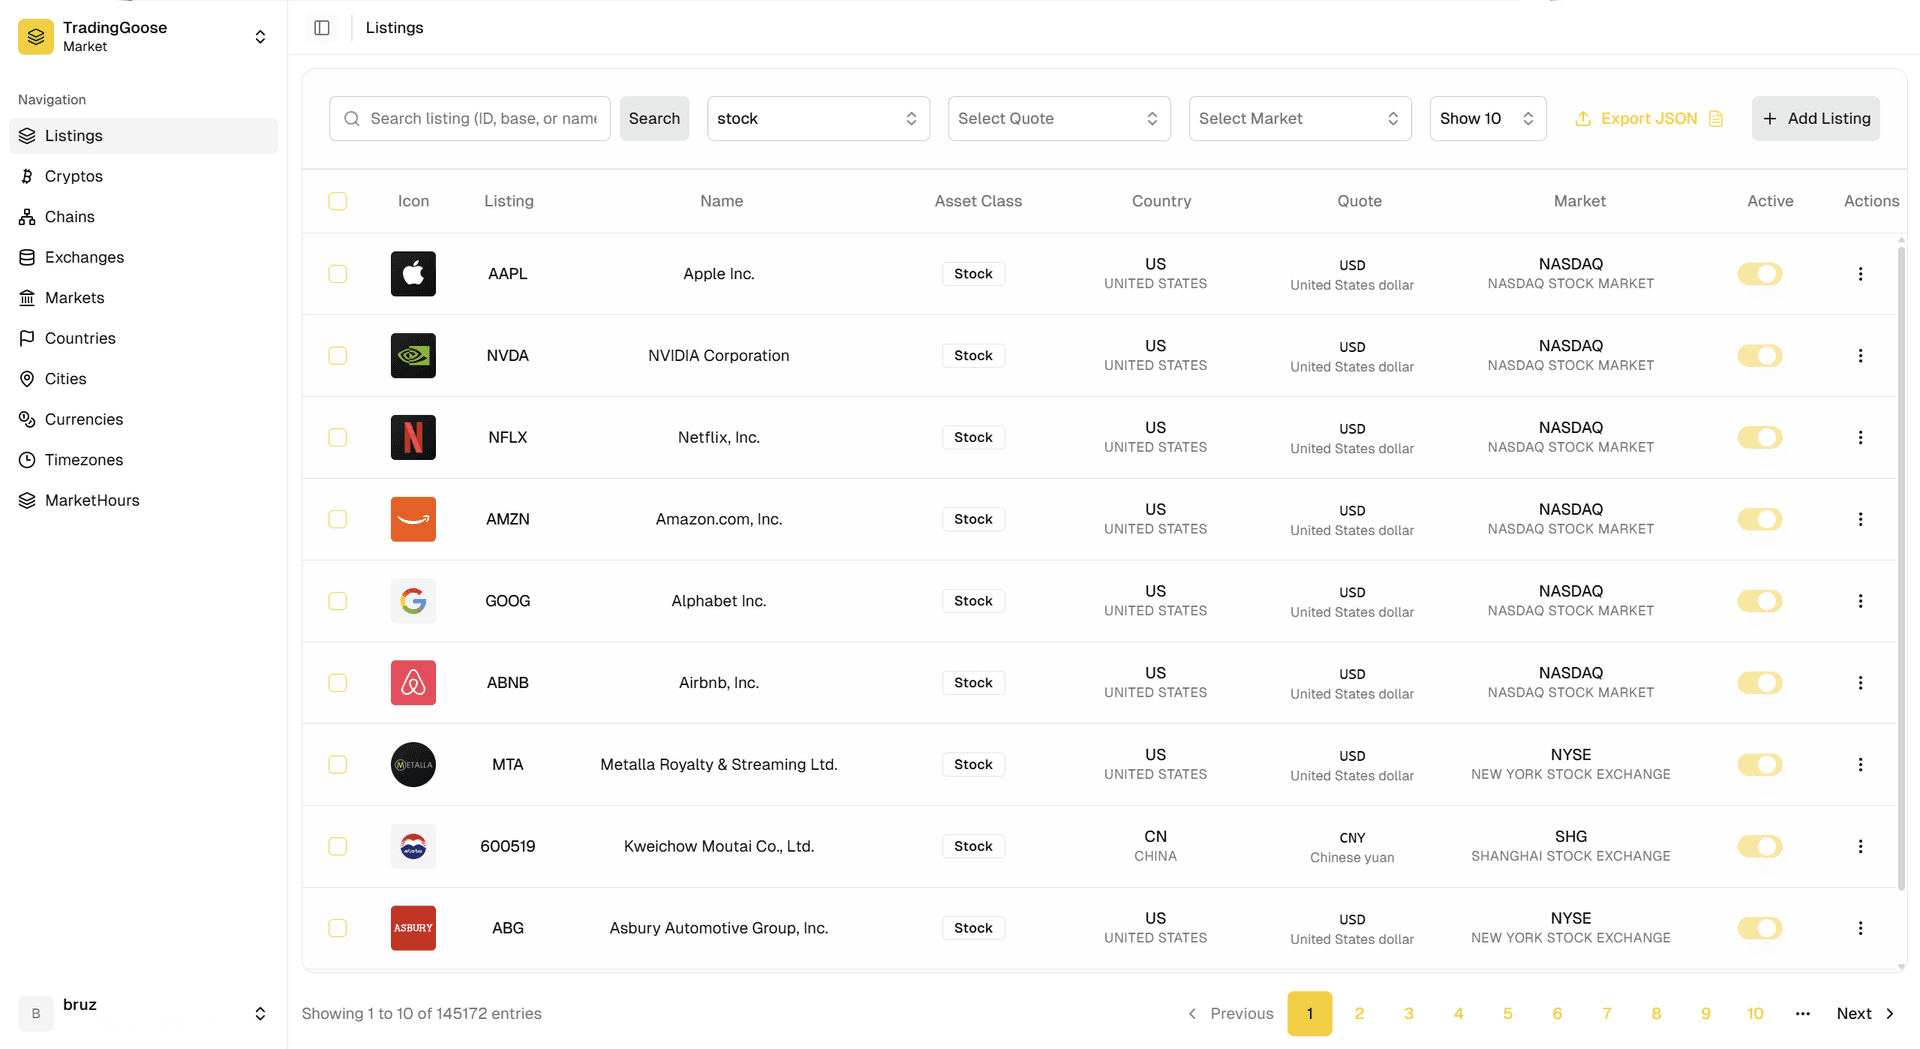The image size is (1920, 1049).
Task: Check the select-all header checkbox
Action: (x=338, y=201)
